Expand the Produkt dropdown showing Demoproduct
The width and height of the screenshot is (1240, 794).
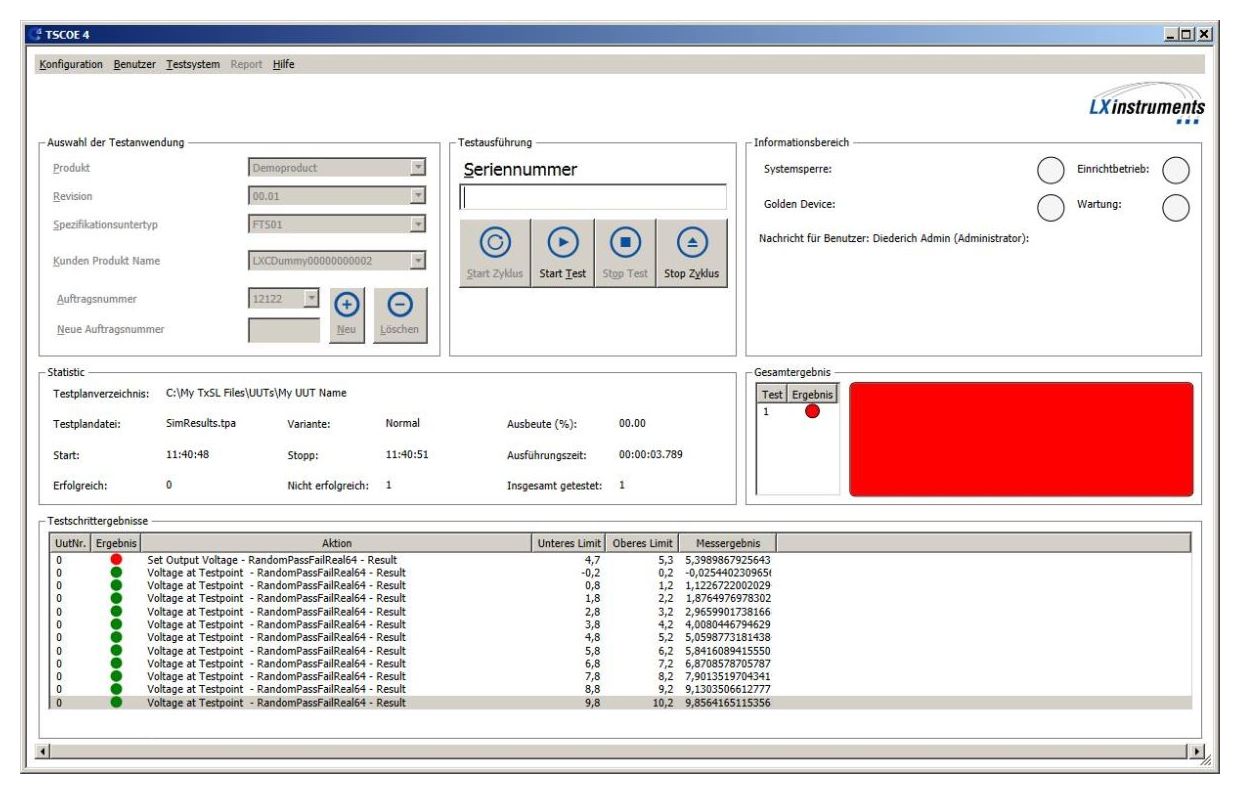tap(419, 168)
